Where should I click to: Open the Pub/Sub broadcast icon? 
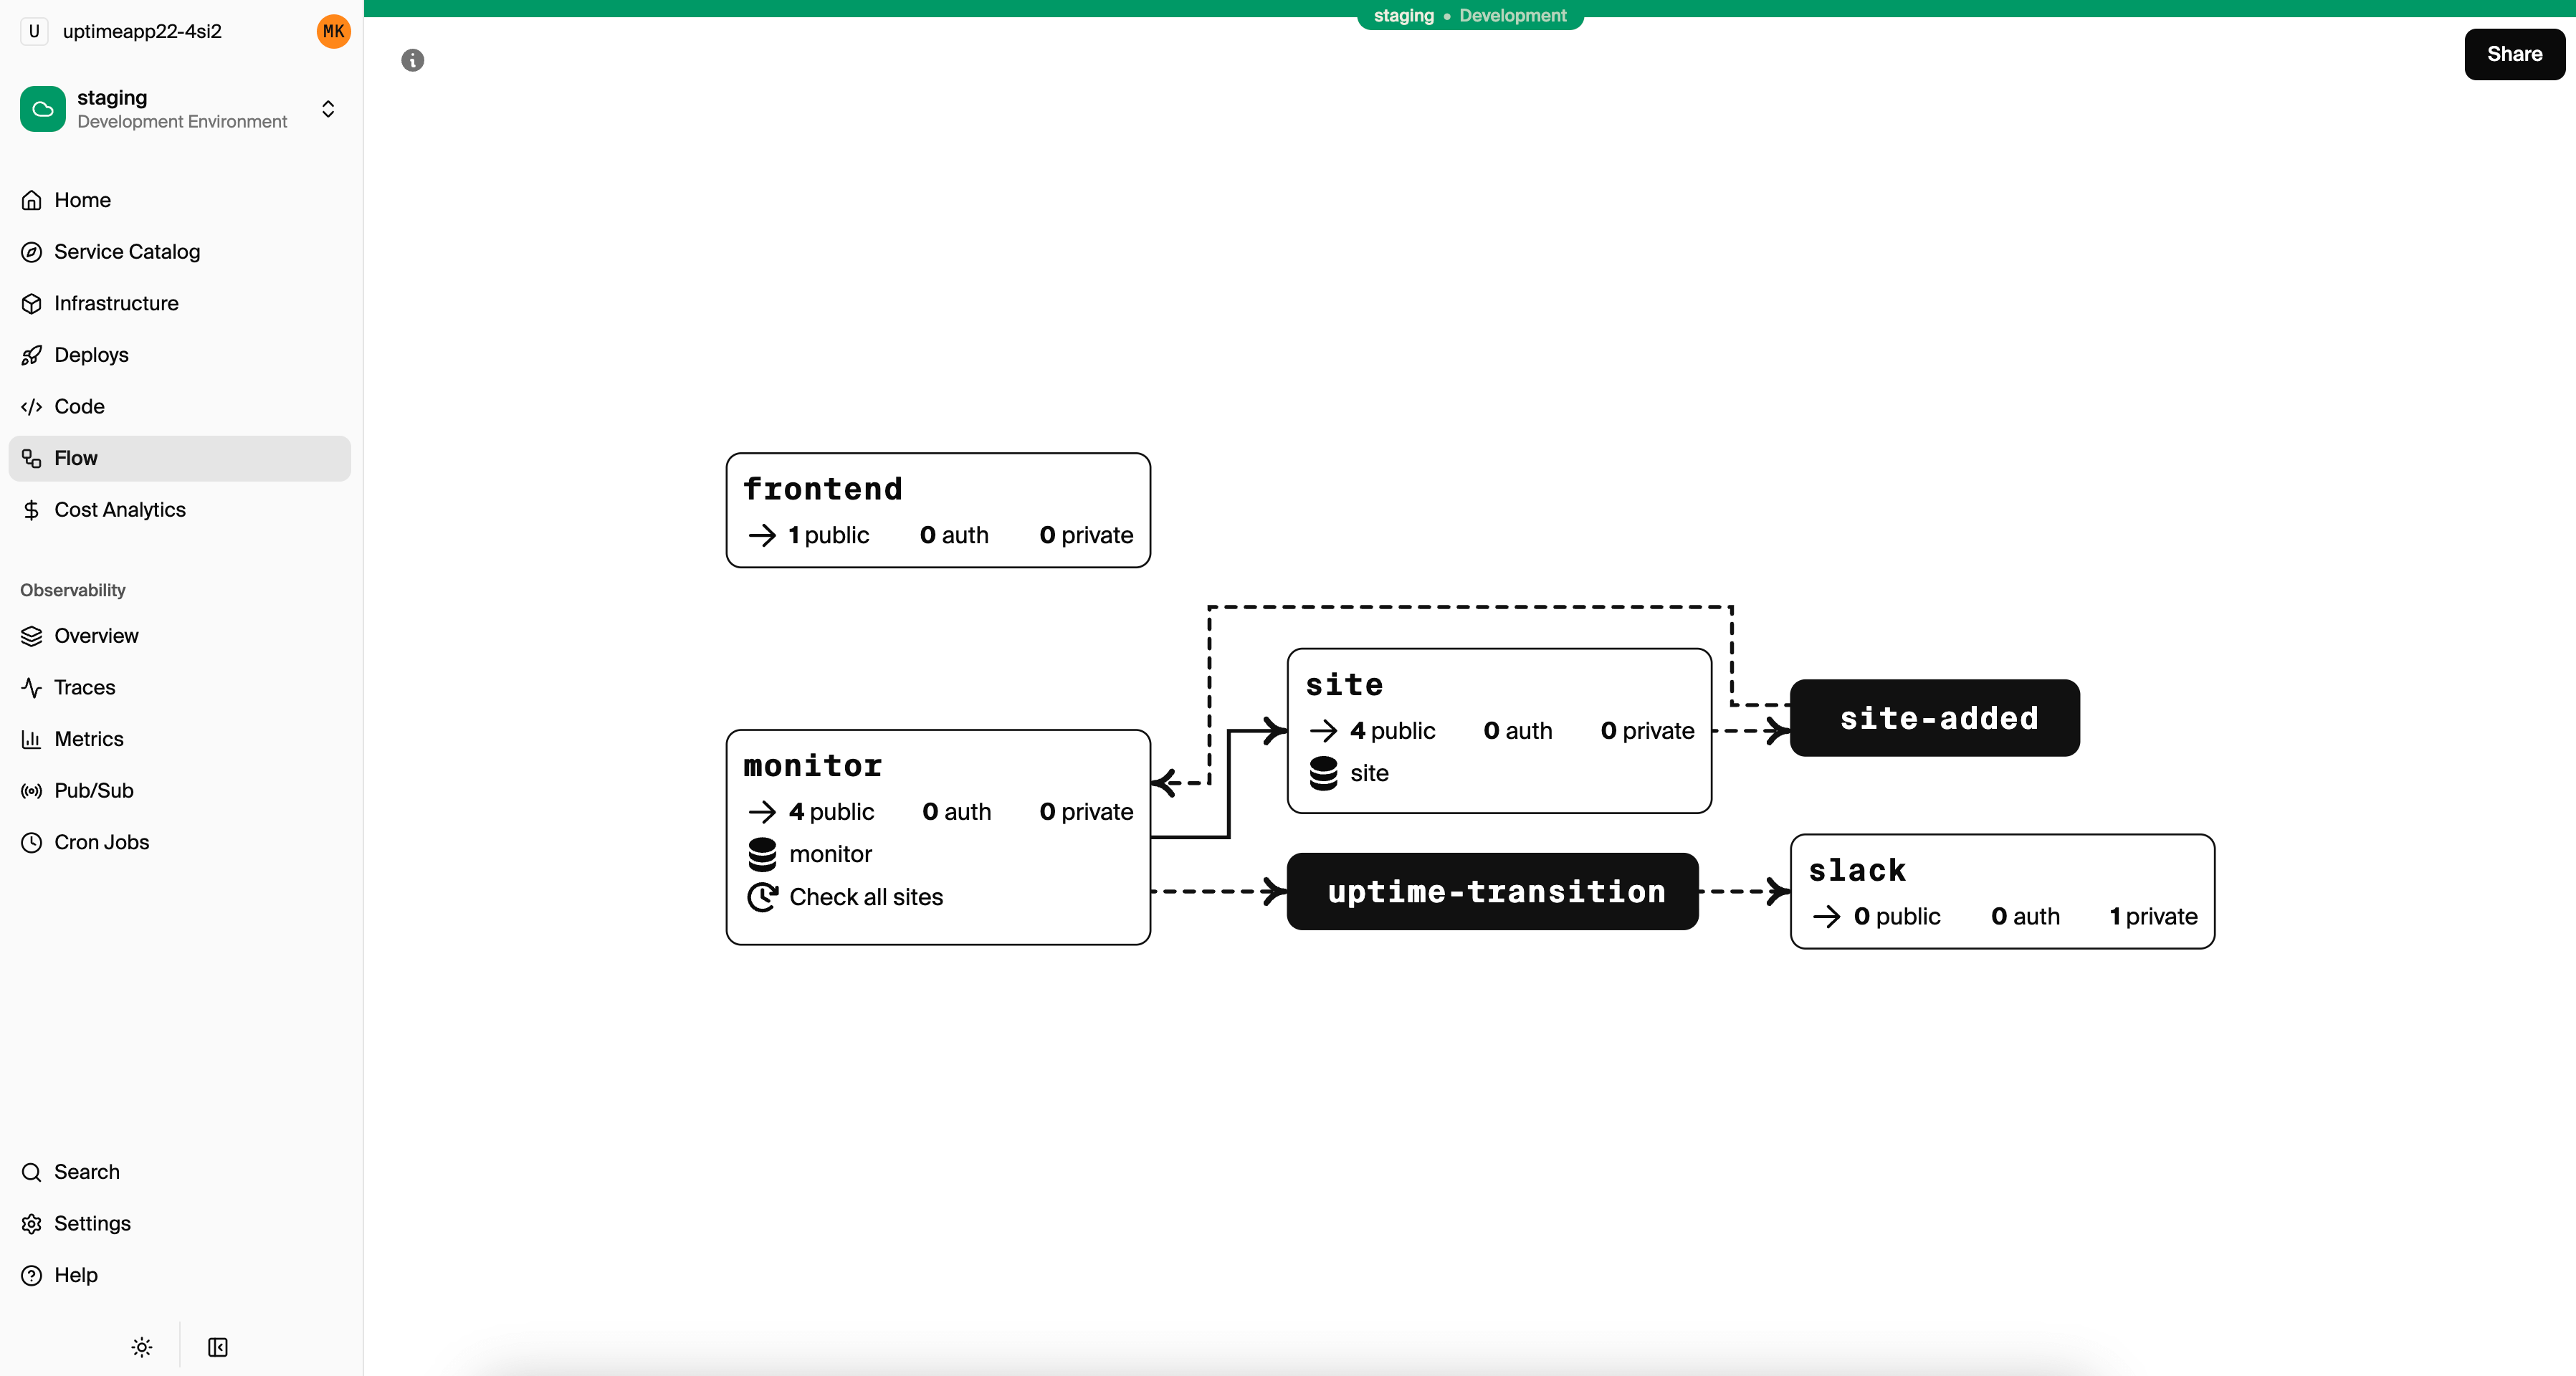(x=32, y=791)
